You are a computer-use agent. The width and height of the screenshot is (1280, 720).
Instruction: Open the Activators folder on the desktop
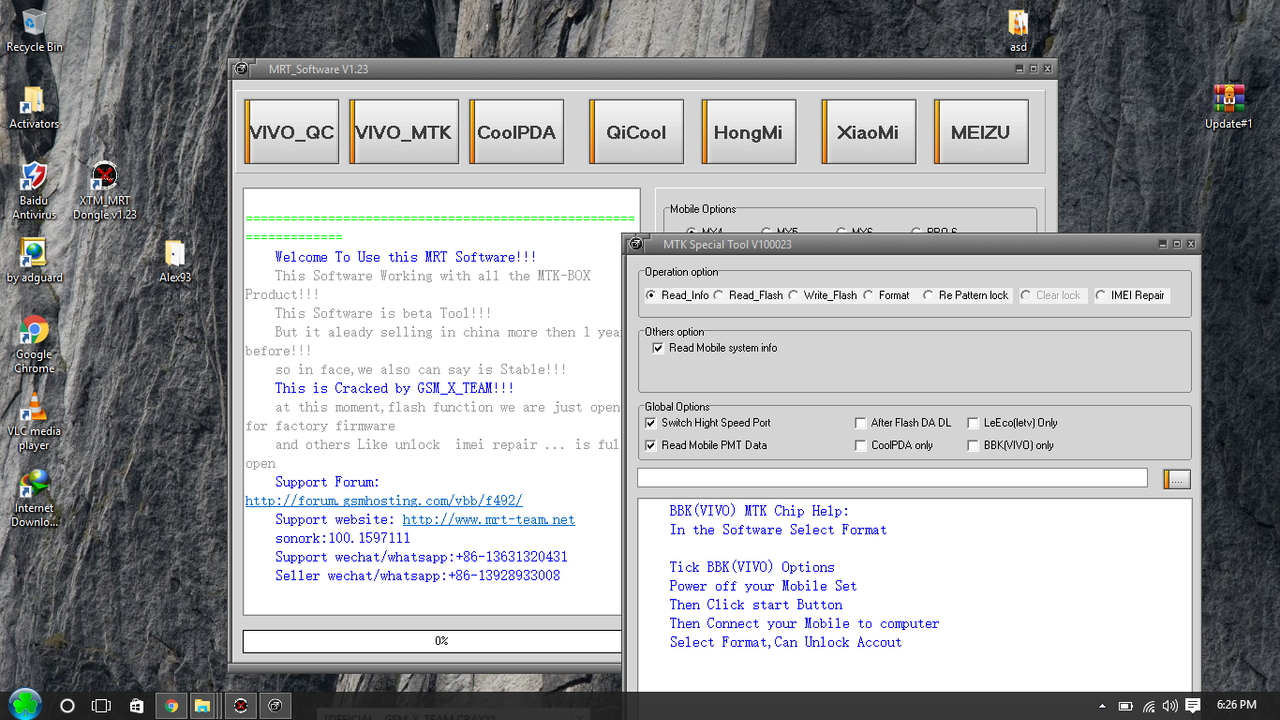pos(34,108)
